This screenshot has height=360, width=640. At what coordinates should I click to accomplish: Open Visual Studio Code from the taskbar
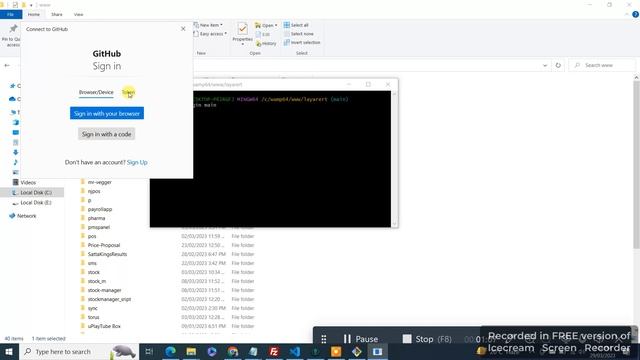[x=295, y=351]
